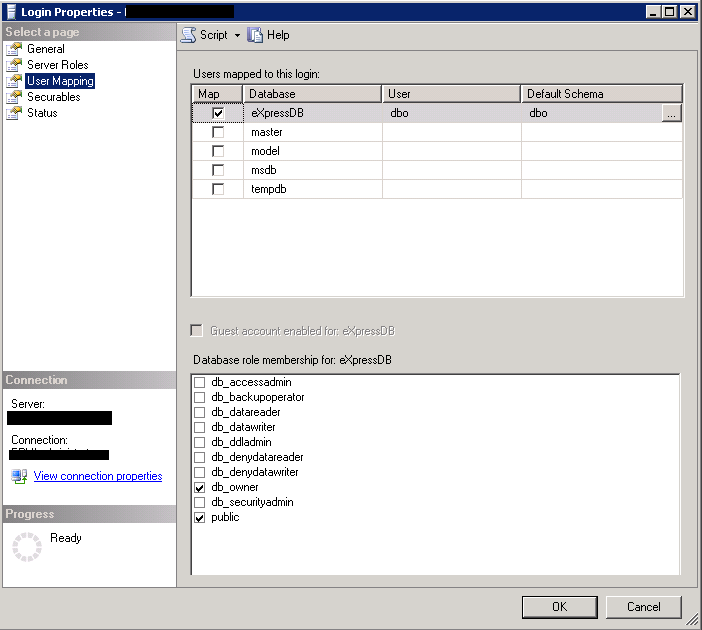The height and width of the screenshot is (630, 702).
Task: Click the dialog title bar icon
Action: tap(11, 11)
